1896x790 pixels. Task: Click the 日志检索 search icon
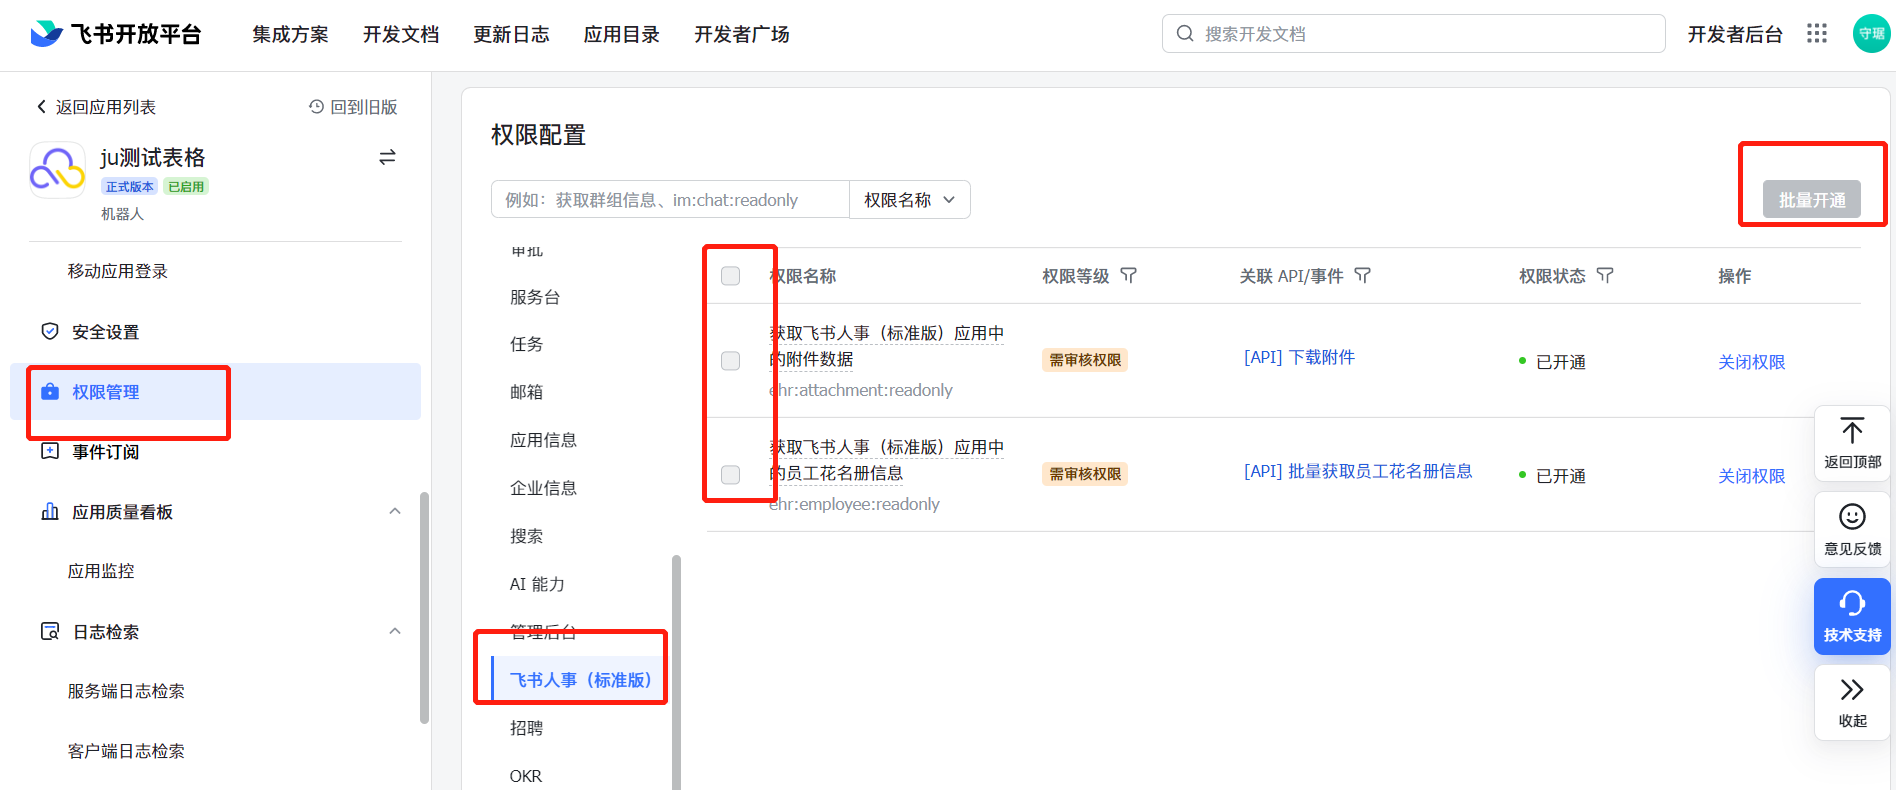tap(50, 631)
